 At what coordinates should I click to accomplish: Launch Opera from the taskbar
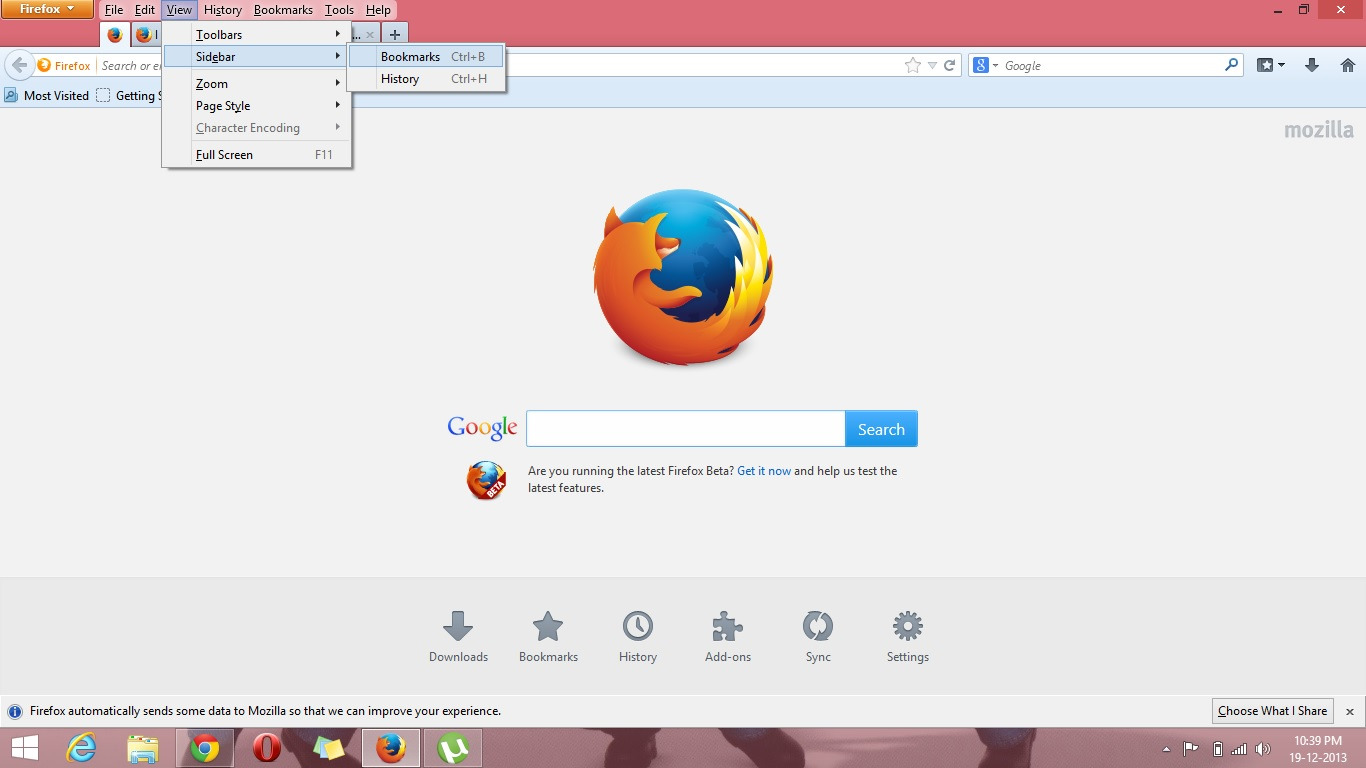click(x=266, y=748)
